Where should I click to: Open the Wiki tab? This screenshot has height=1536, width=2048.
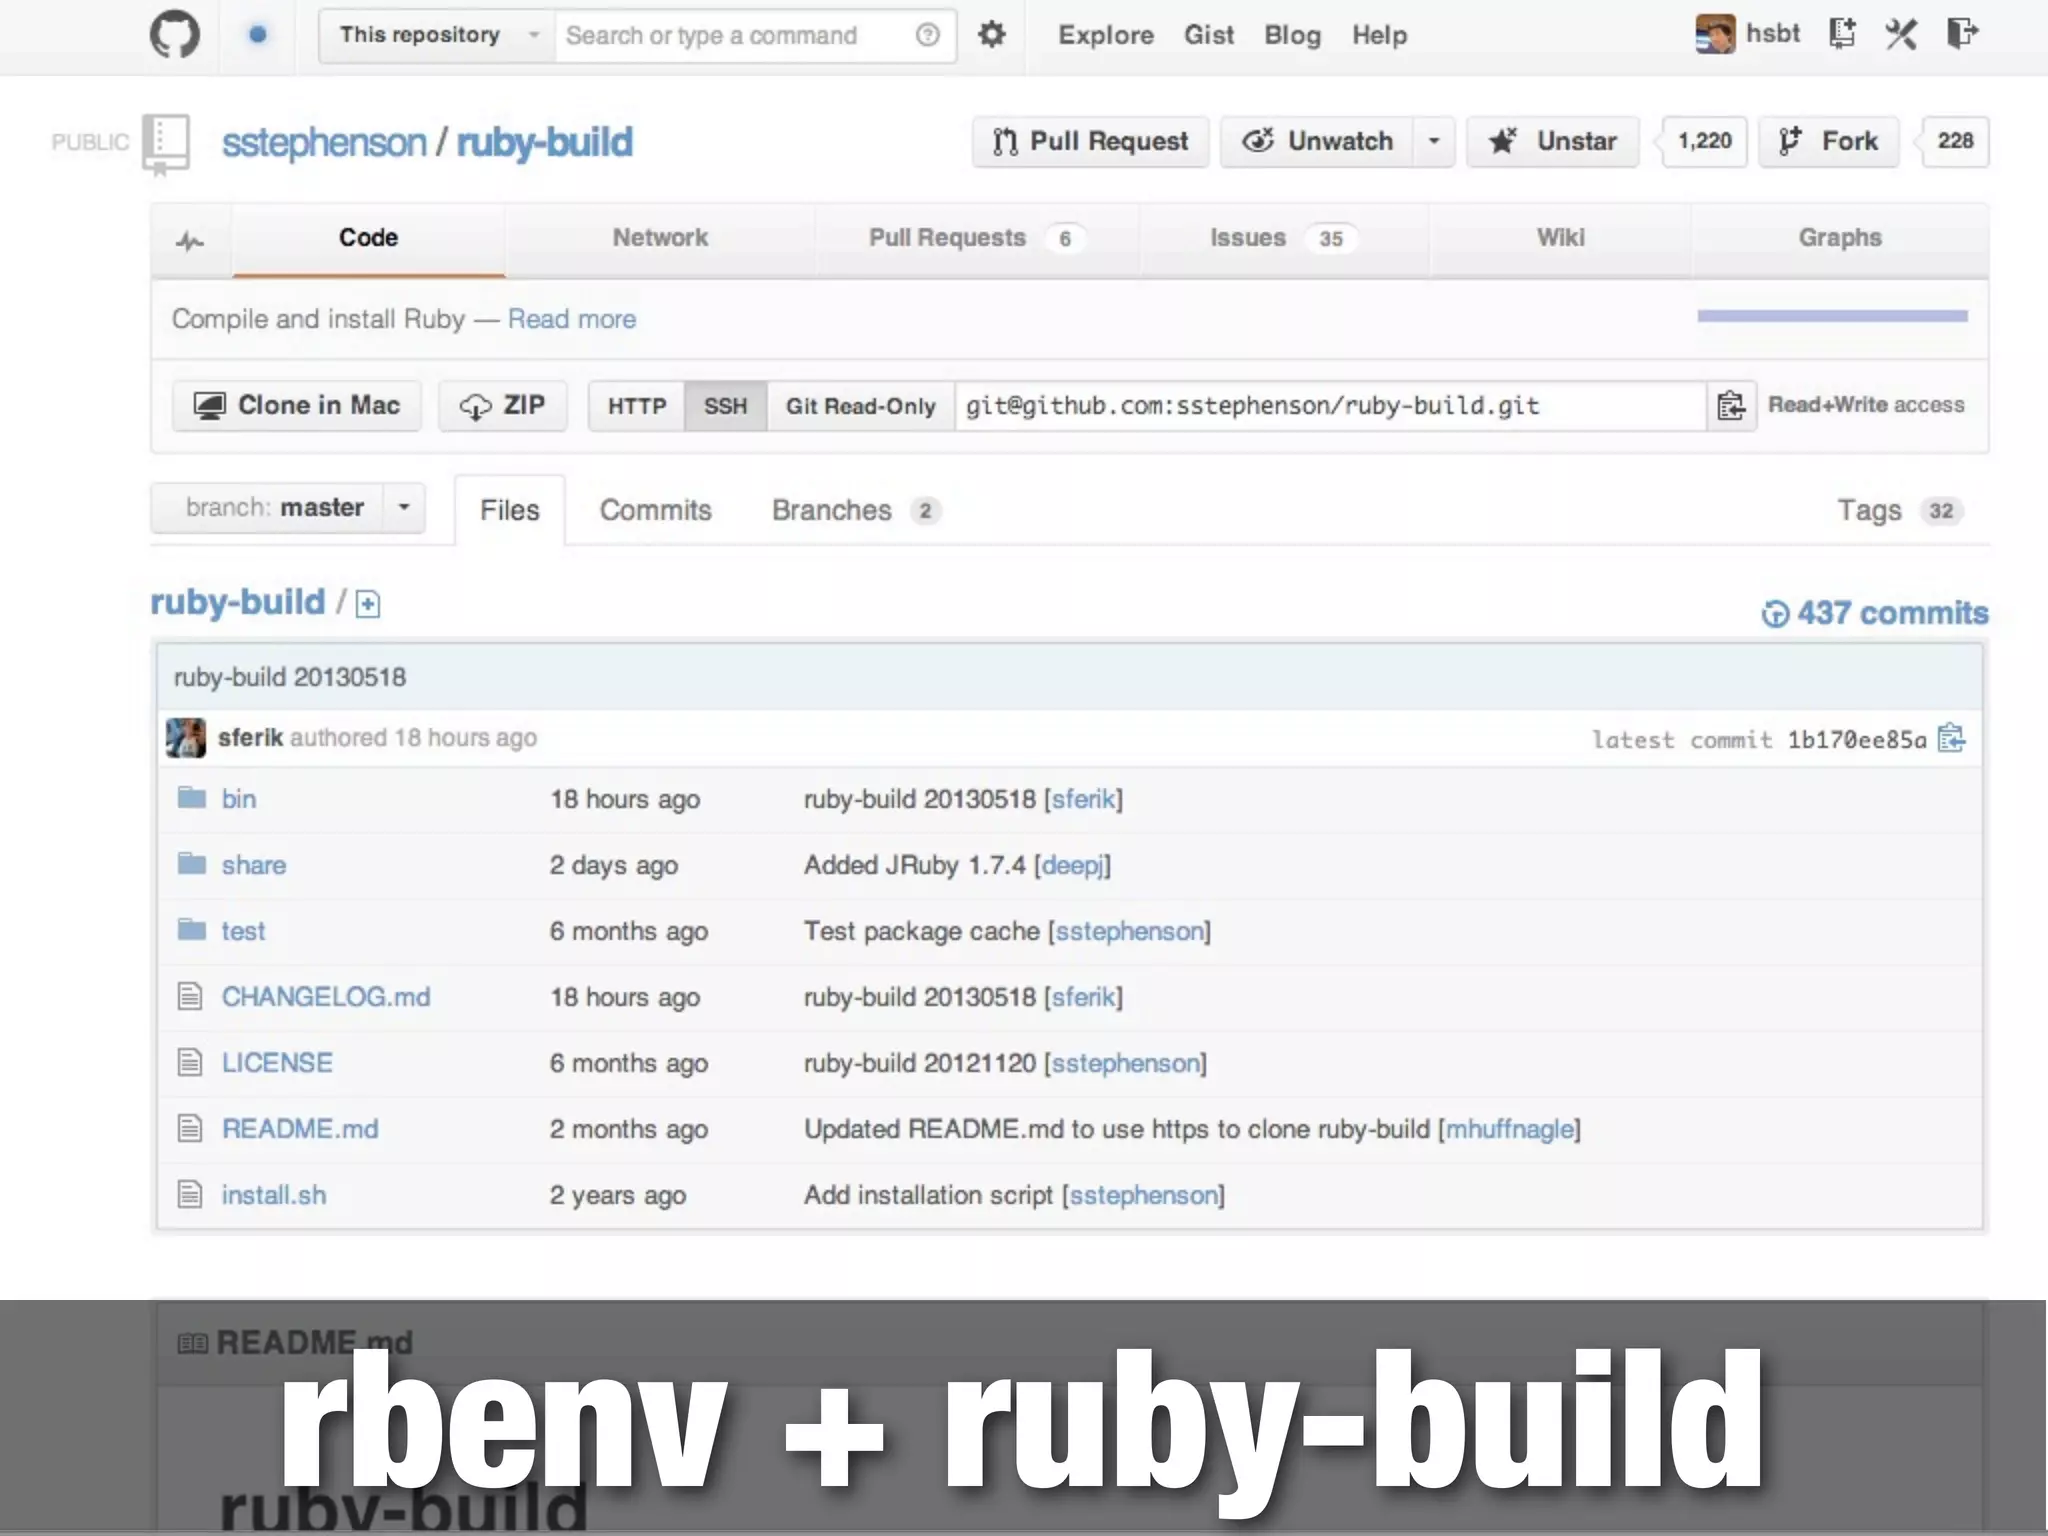[1560, 238]
